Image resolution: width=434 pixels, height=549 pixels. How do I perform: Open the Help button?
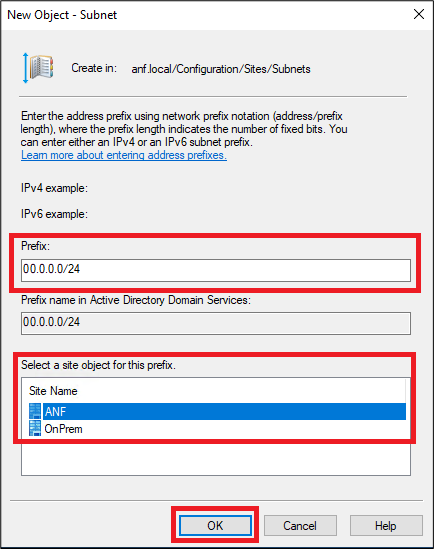coord(386,526)
